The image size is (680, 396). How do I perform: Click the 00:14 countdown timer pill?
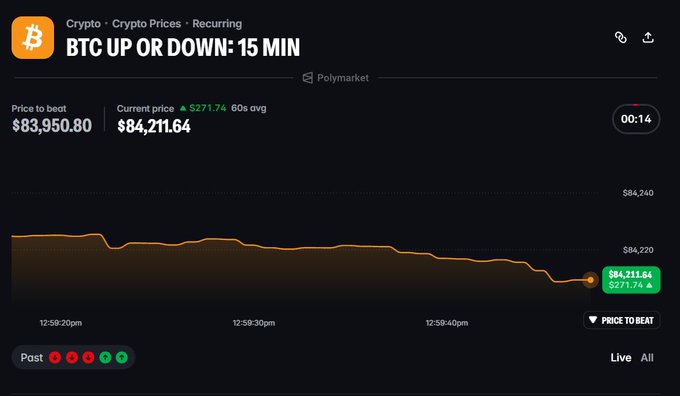point(636,119)
